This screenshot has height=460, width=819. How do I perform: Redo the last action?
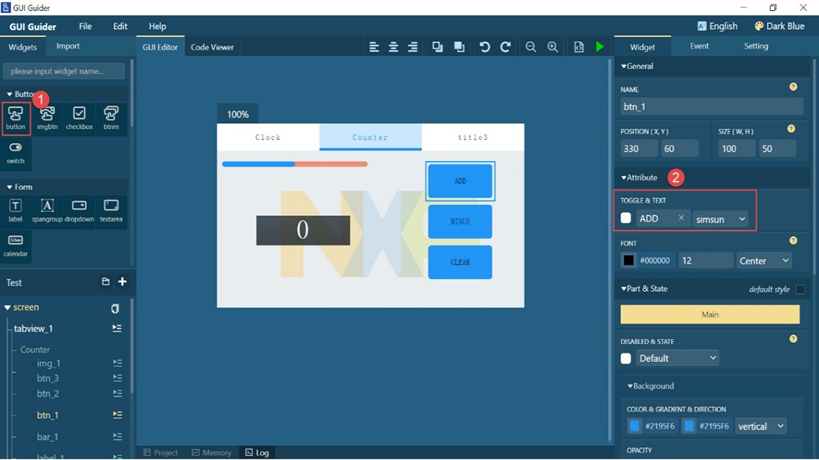[505, 47]
